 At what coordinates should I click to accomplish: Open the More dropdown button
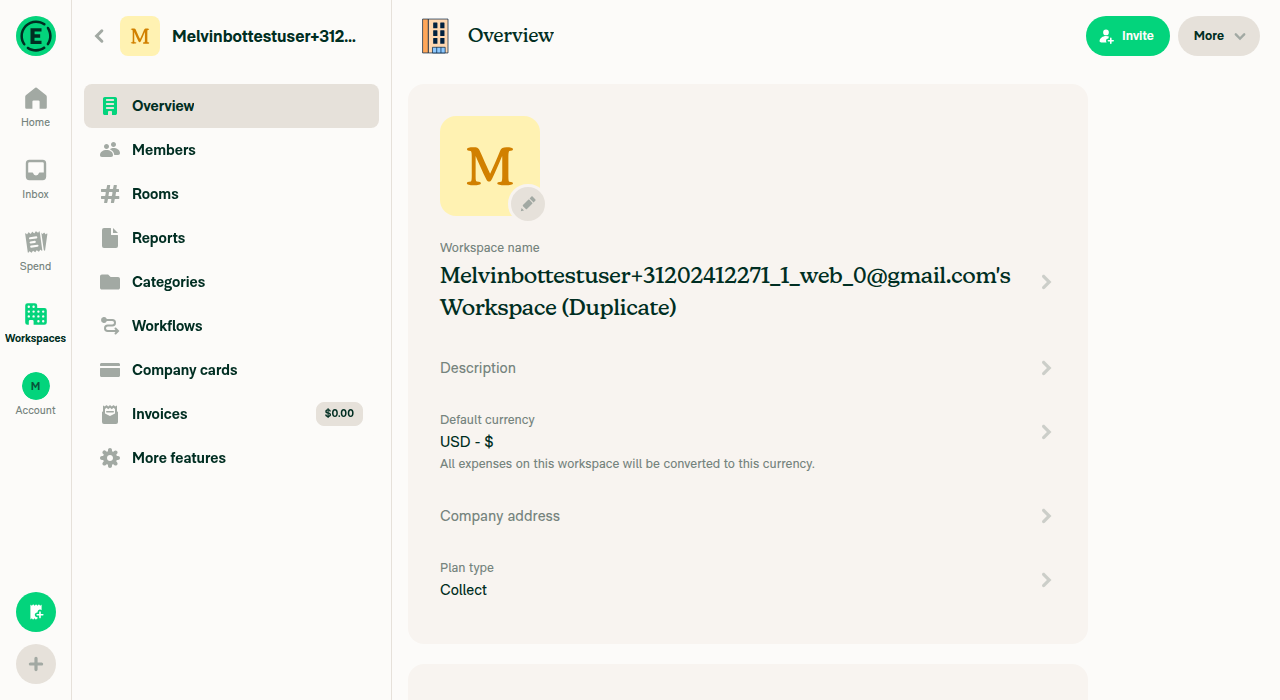pos(1219,36)
